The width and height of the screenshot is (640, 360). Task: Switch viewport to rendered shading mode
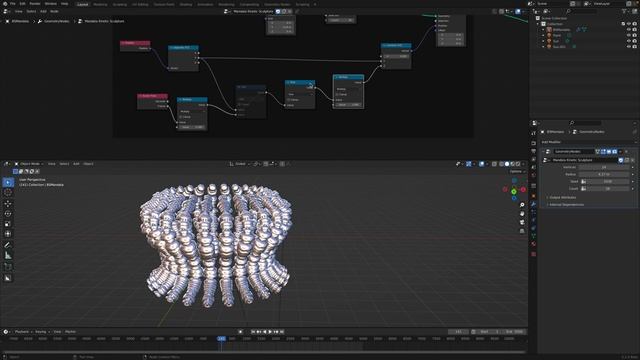pyautogui.click(x=518, y=164)
